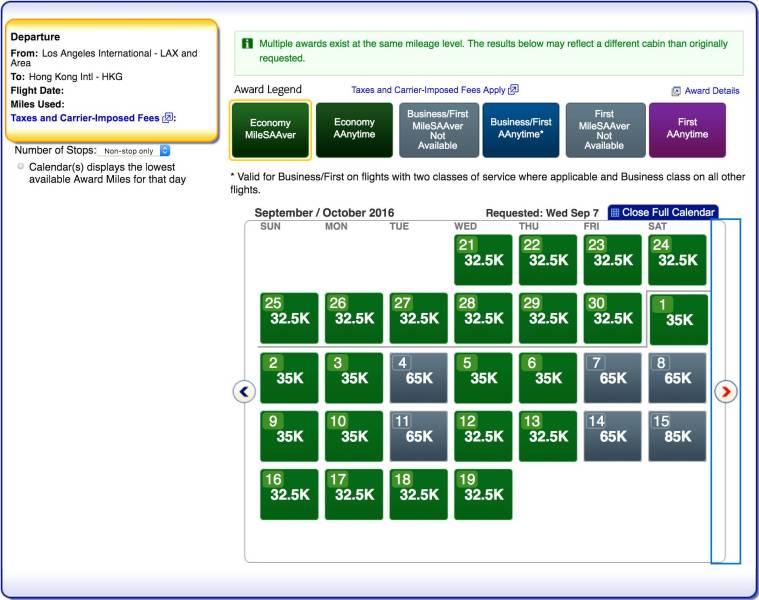759x600 pixels.
Task: Open Taxes and Carrier-Imposed Fees Apply link
Action: tap(428, 90)
